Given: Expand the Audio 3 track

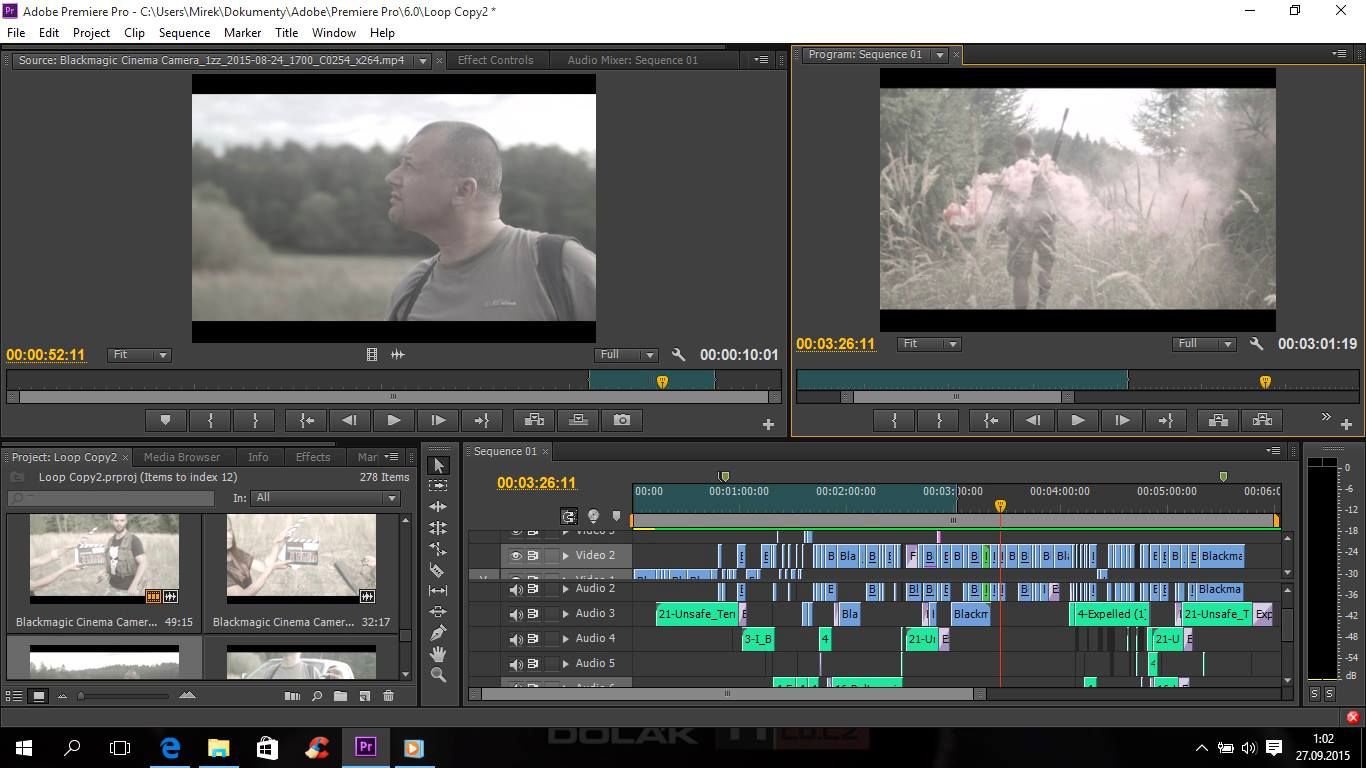Looking at the screenshot, I should click(566, 614).
